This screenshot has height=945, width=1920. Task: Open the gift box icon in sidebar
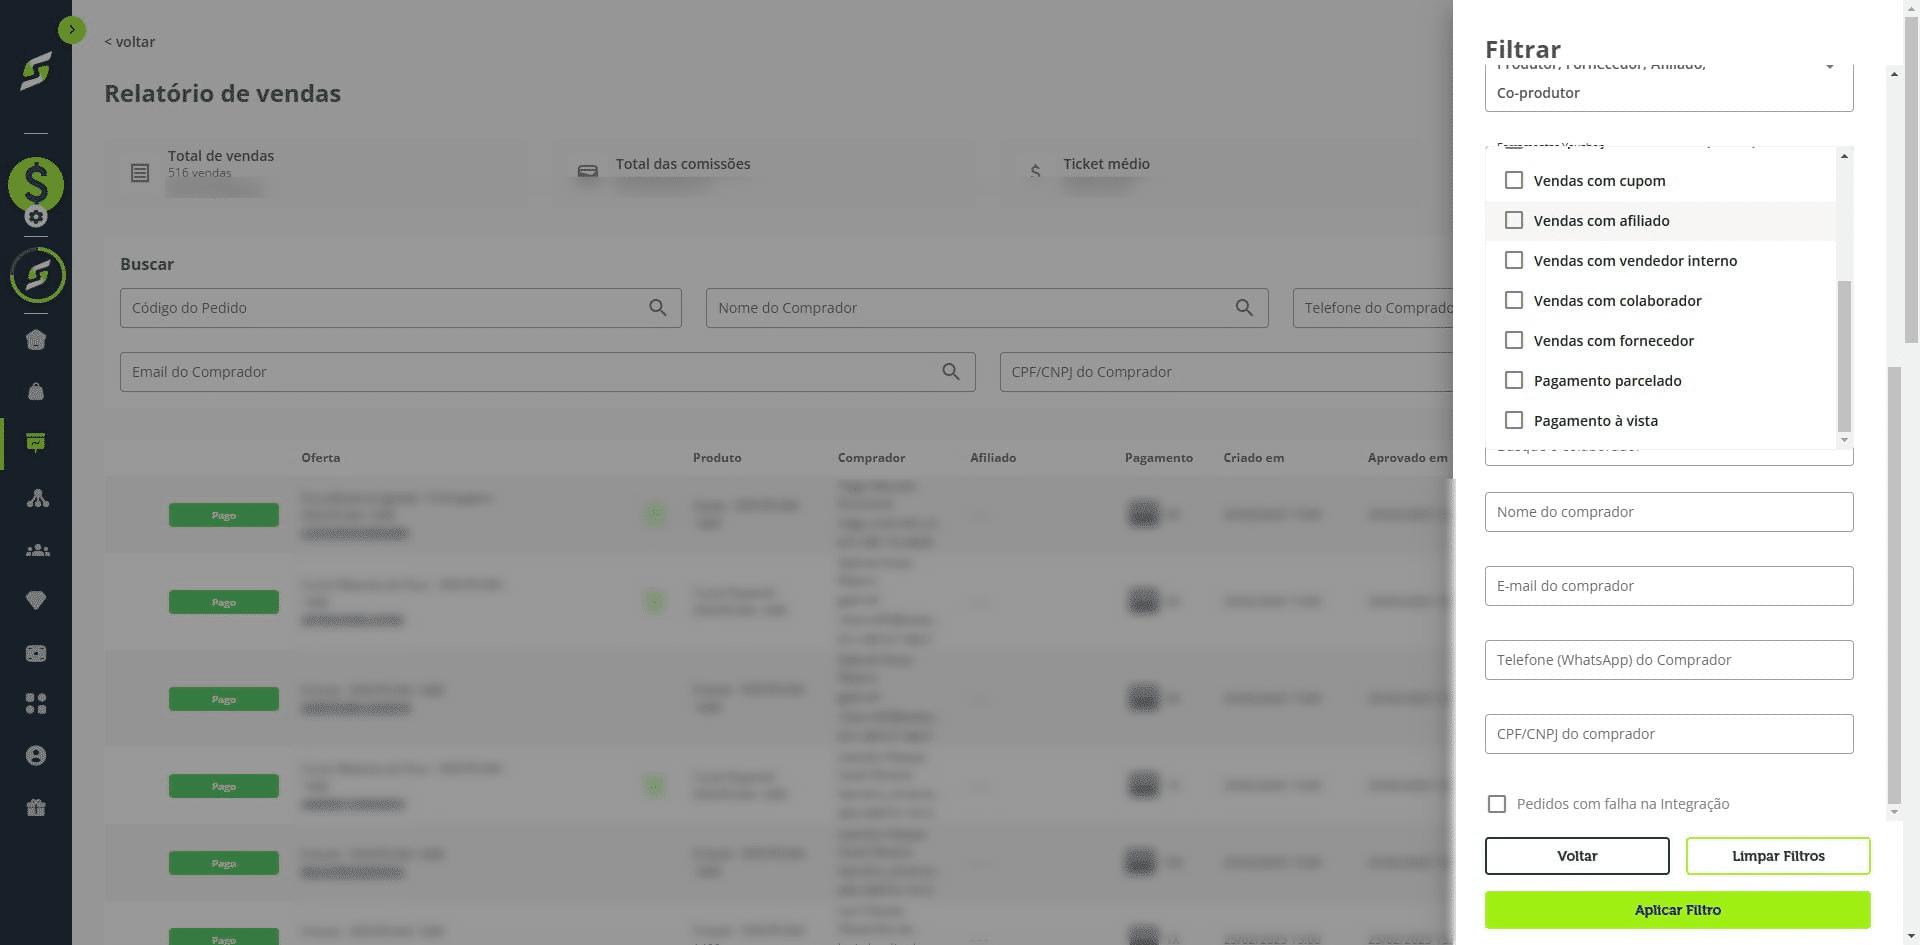pos(36,807)
